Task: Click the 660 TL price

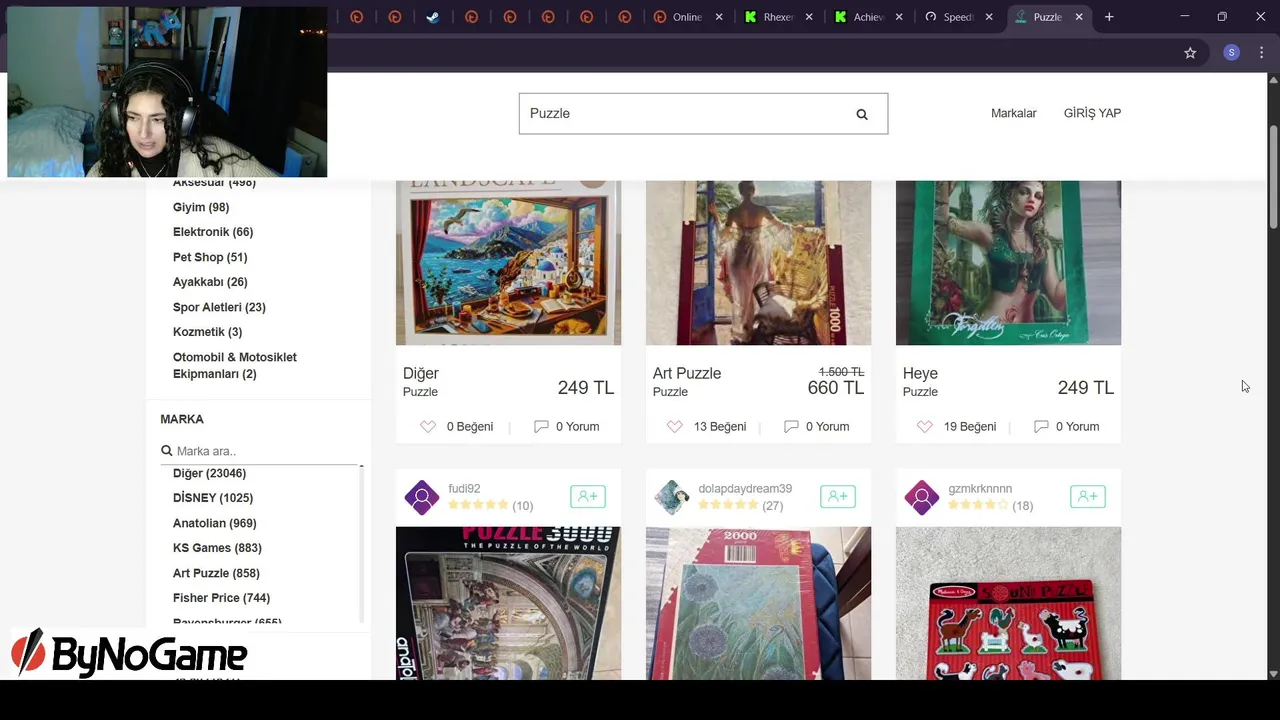Action: click(836, 388)
